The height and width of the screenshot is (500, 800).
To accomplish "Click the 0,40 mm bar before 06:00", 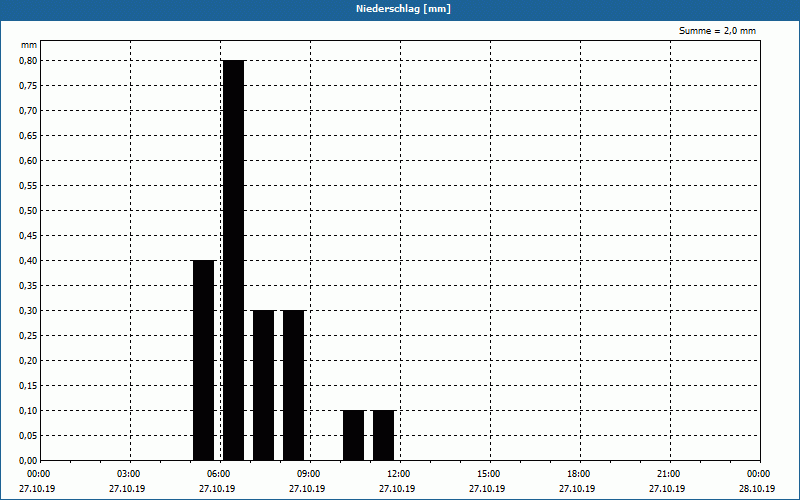I will click(204, 360).
